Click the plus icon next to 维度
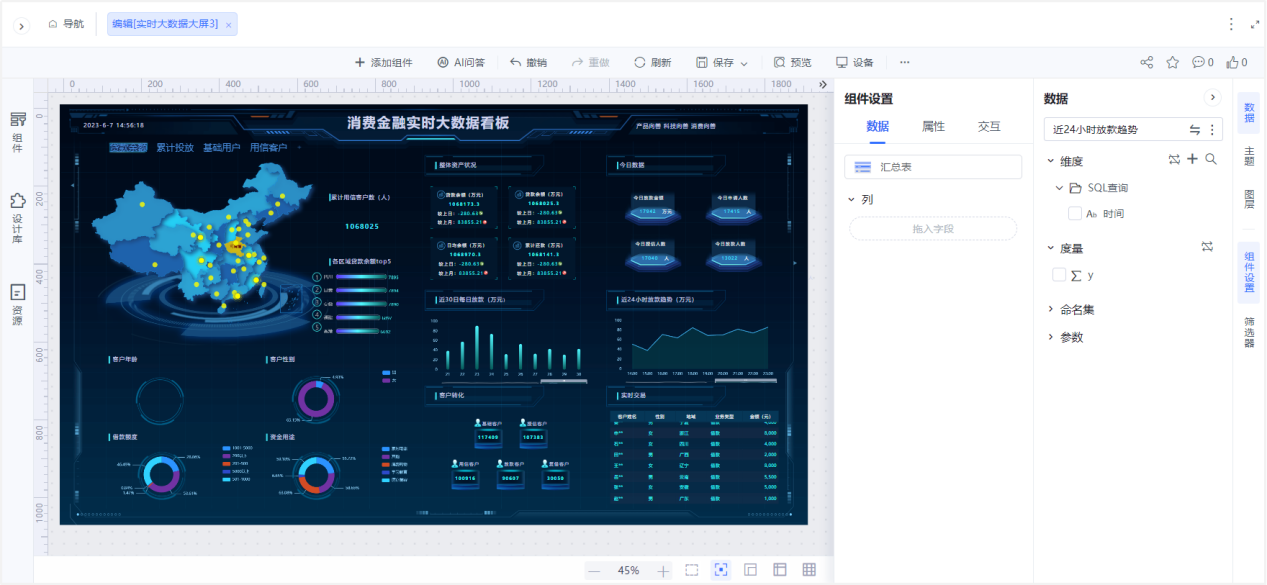Viewport: 1267px width, 585px height. [1192, 159]
